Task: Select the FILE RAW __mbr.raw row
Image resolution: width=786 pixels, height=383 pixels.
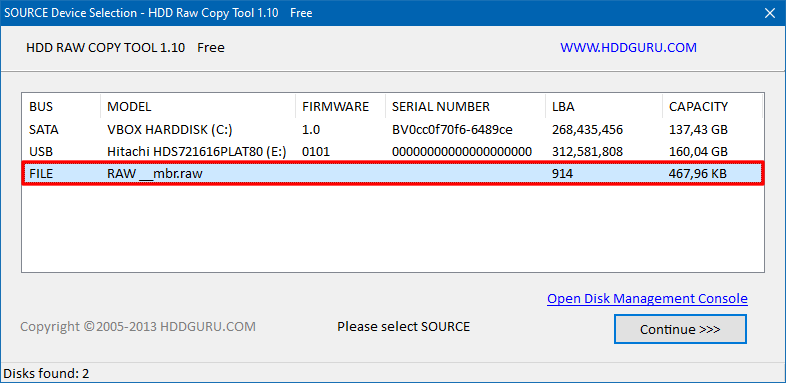Action: point(392,173)
